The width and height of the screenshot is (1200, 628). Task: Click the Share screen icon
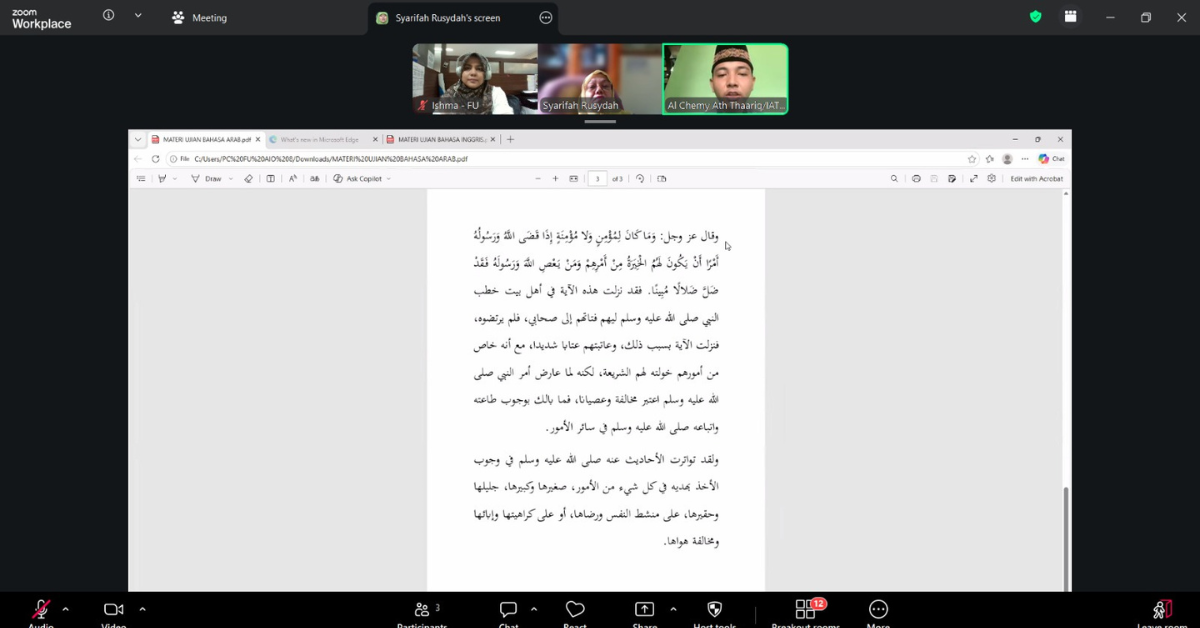(645, 609)
